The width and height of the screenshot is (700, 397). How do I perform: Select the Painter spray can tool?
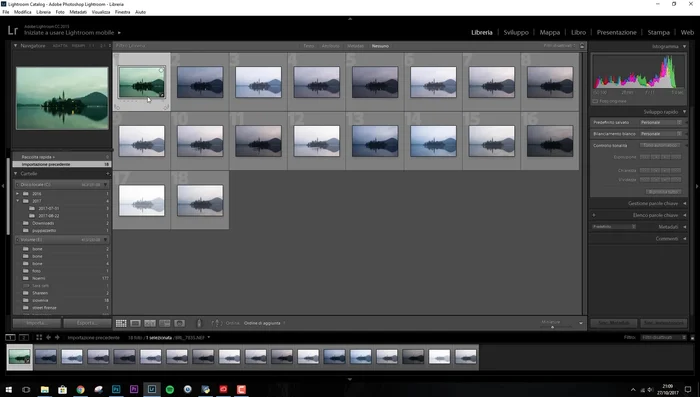[199, 323]
